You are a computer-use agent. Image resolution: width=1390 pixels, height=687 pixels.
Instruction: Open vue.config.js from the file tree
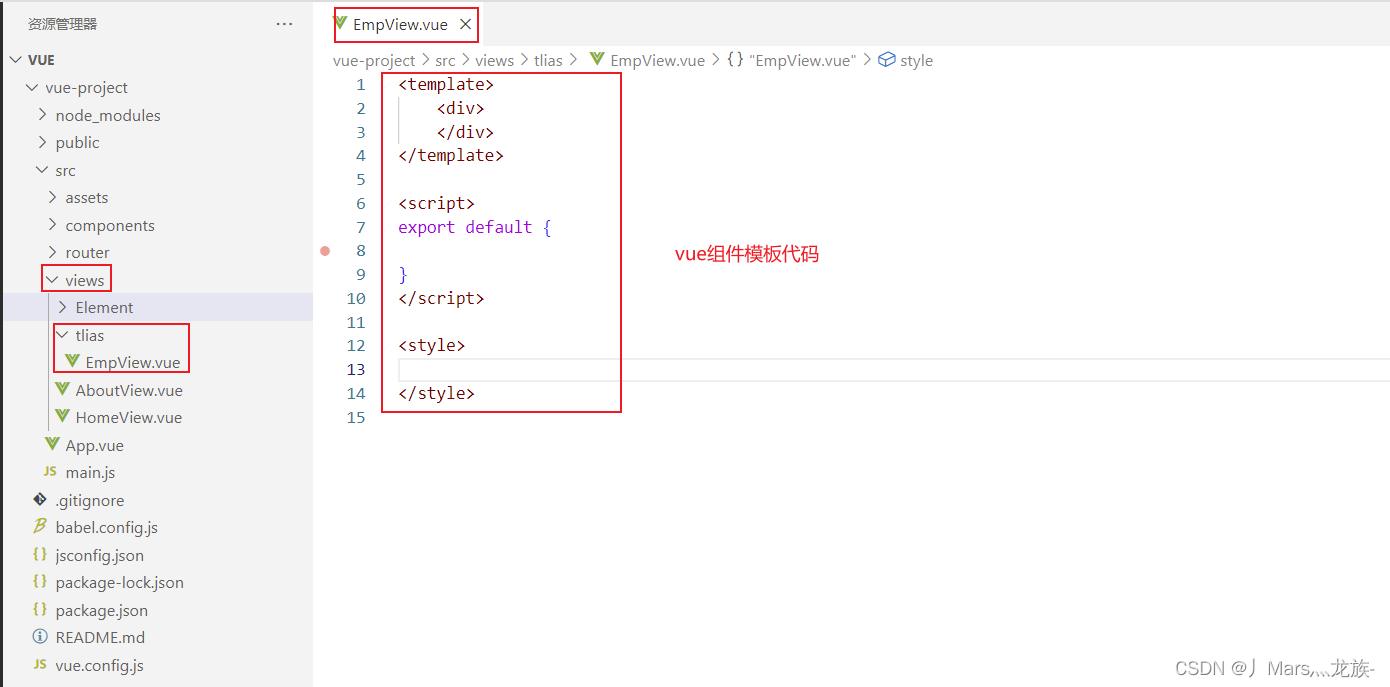click(x=100, y=666)
